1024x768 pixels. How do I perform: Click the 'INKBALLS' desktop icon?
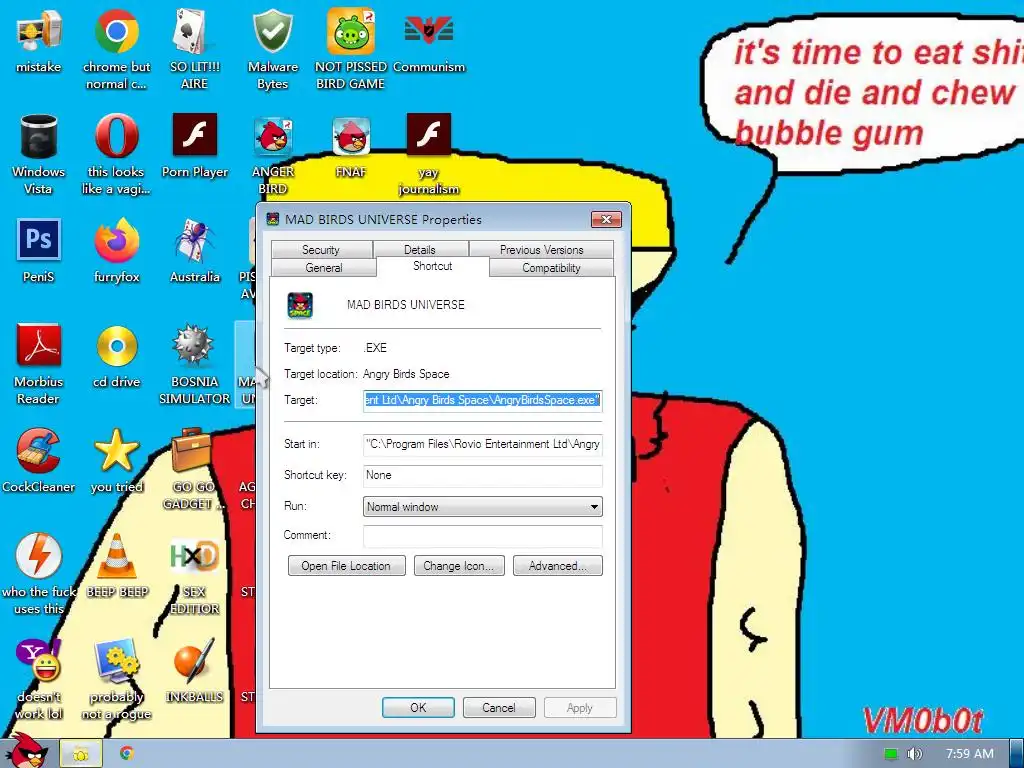pyautogui.click(x=195, y=671)
